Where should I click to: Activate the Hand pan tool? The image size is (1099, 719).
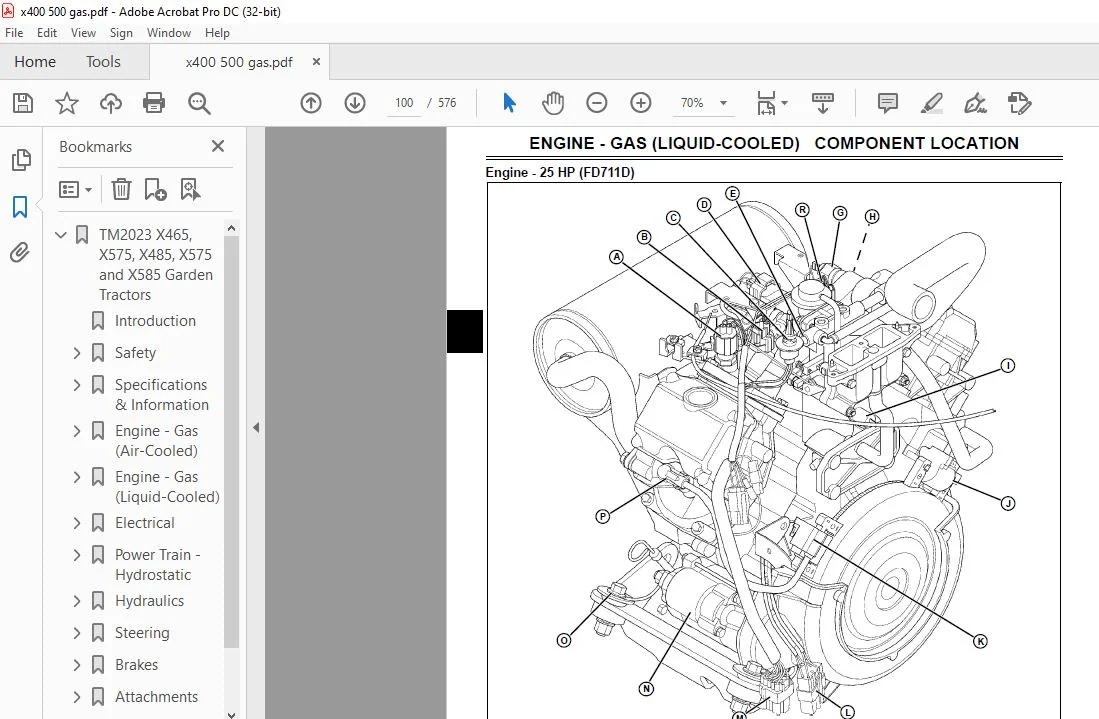coord(553,103)
